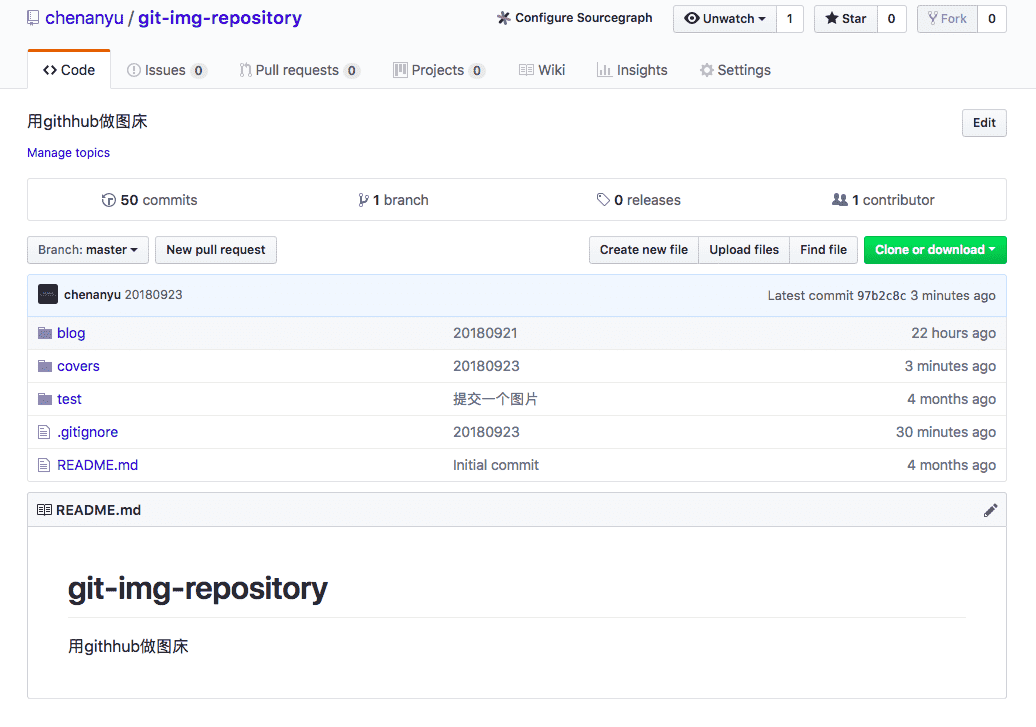Click commit message 提交一个图片

[496, 399]
